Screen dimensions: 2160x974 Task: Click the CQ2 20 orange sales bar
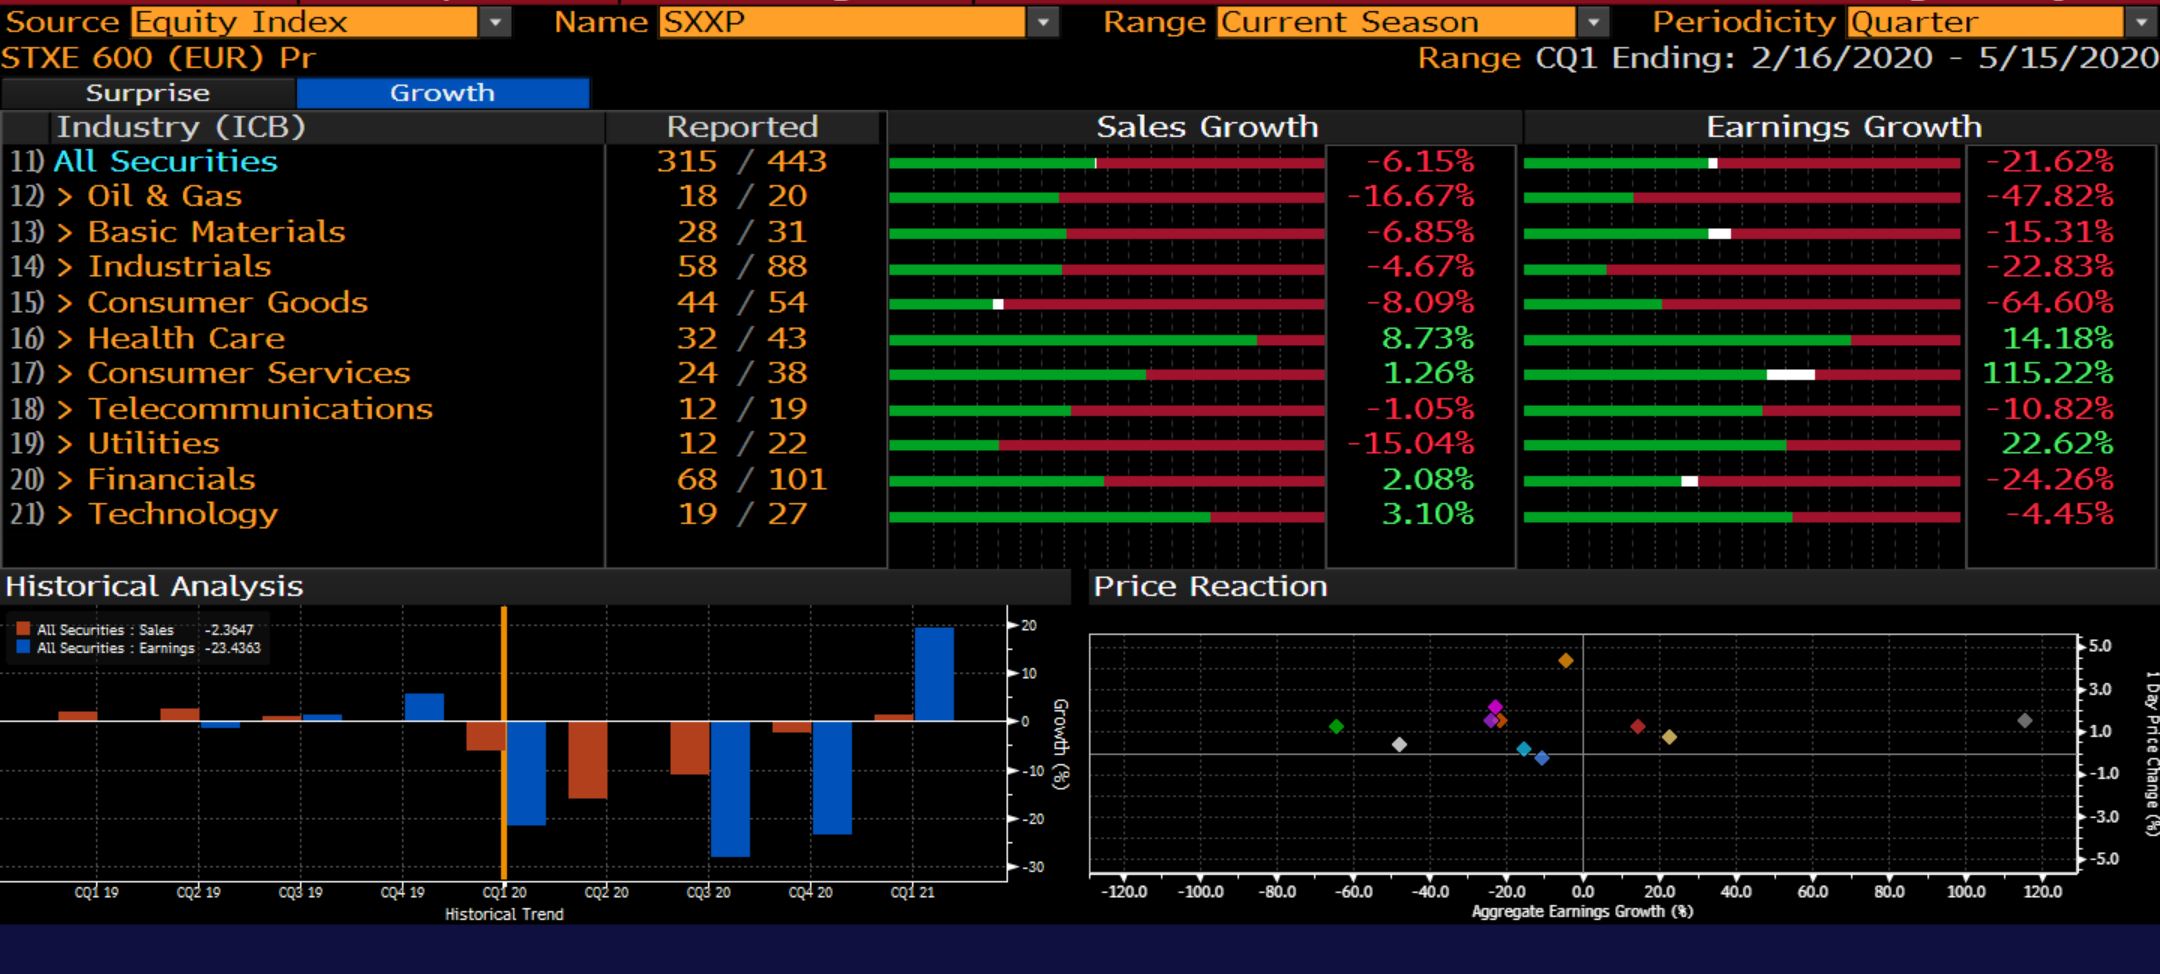(588, 760)
